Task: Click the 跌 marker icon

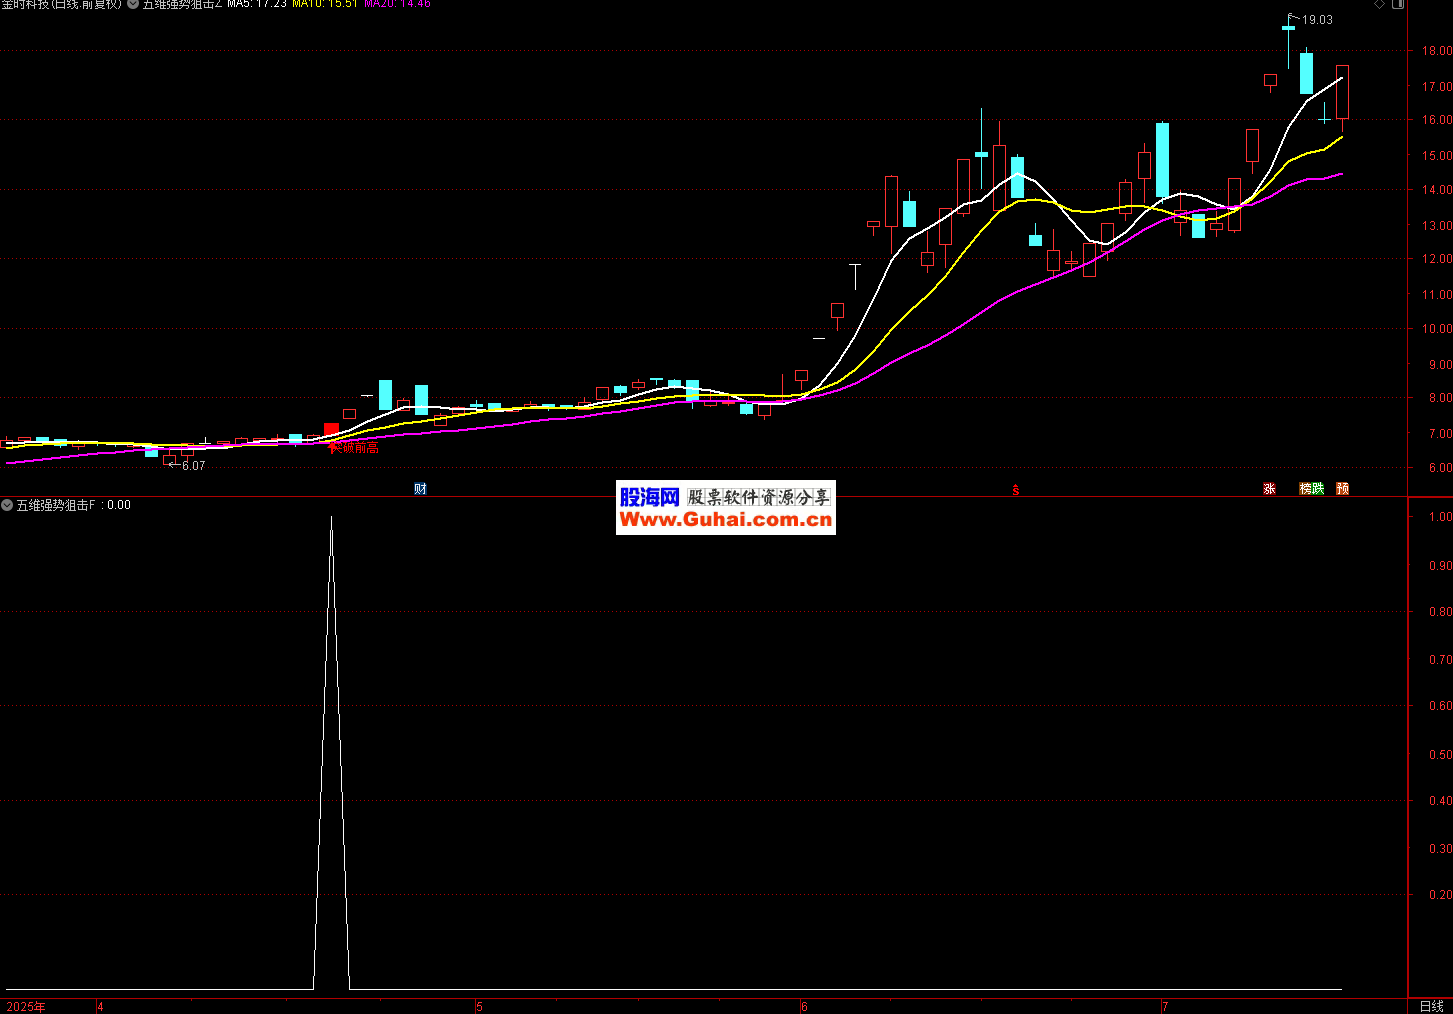Action: click(x=1318, y=488)
